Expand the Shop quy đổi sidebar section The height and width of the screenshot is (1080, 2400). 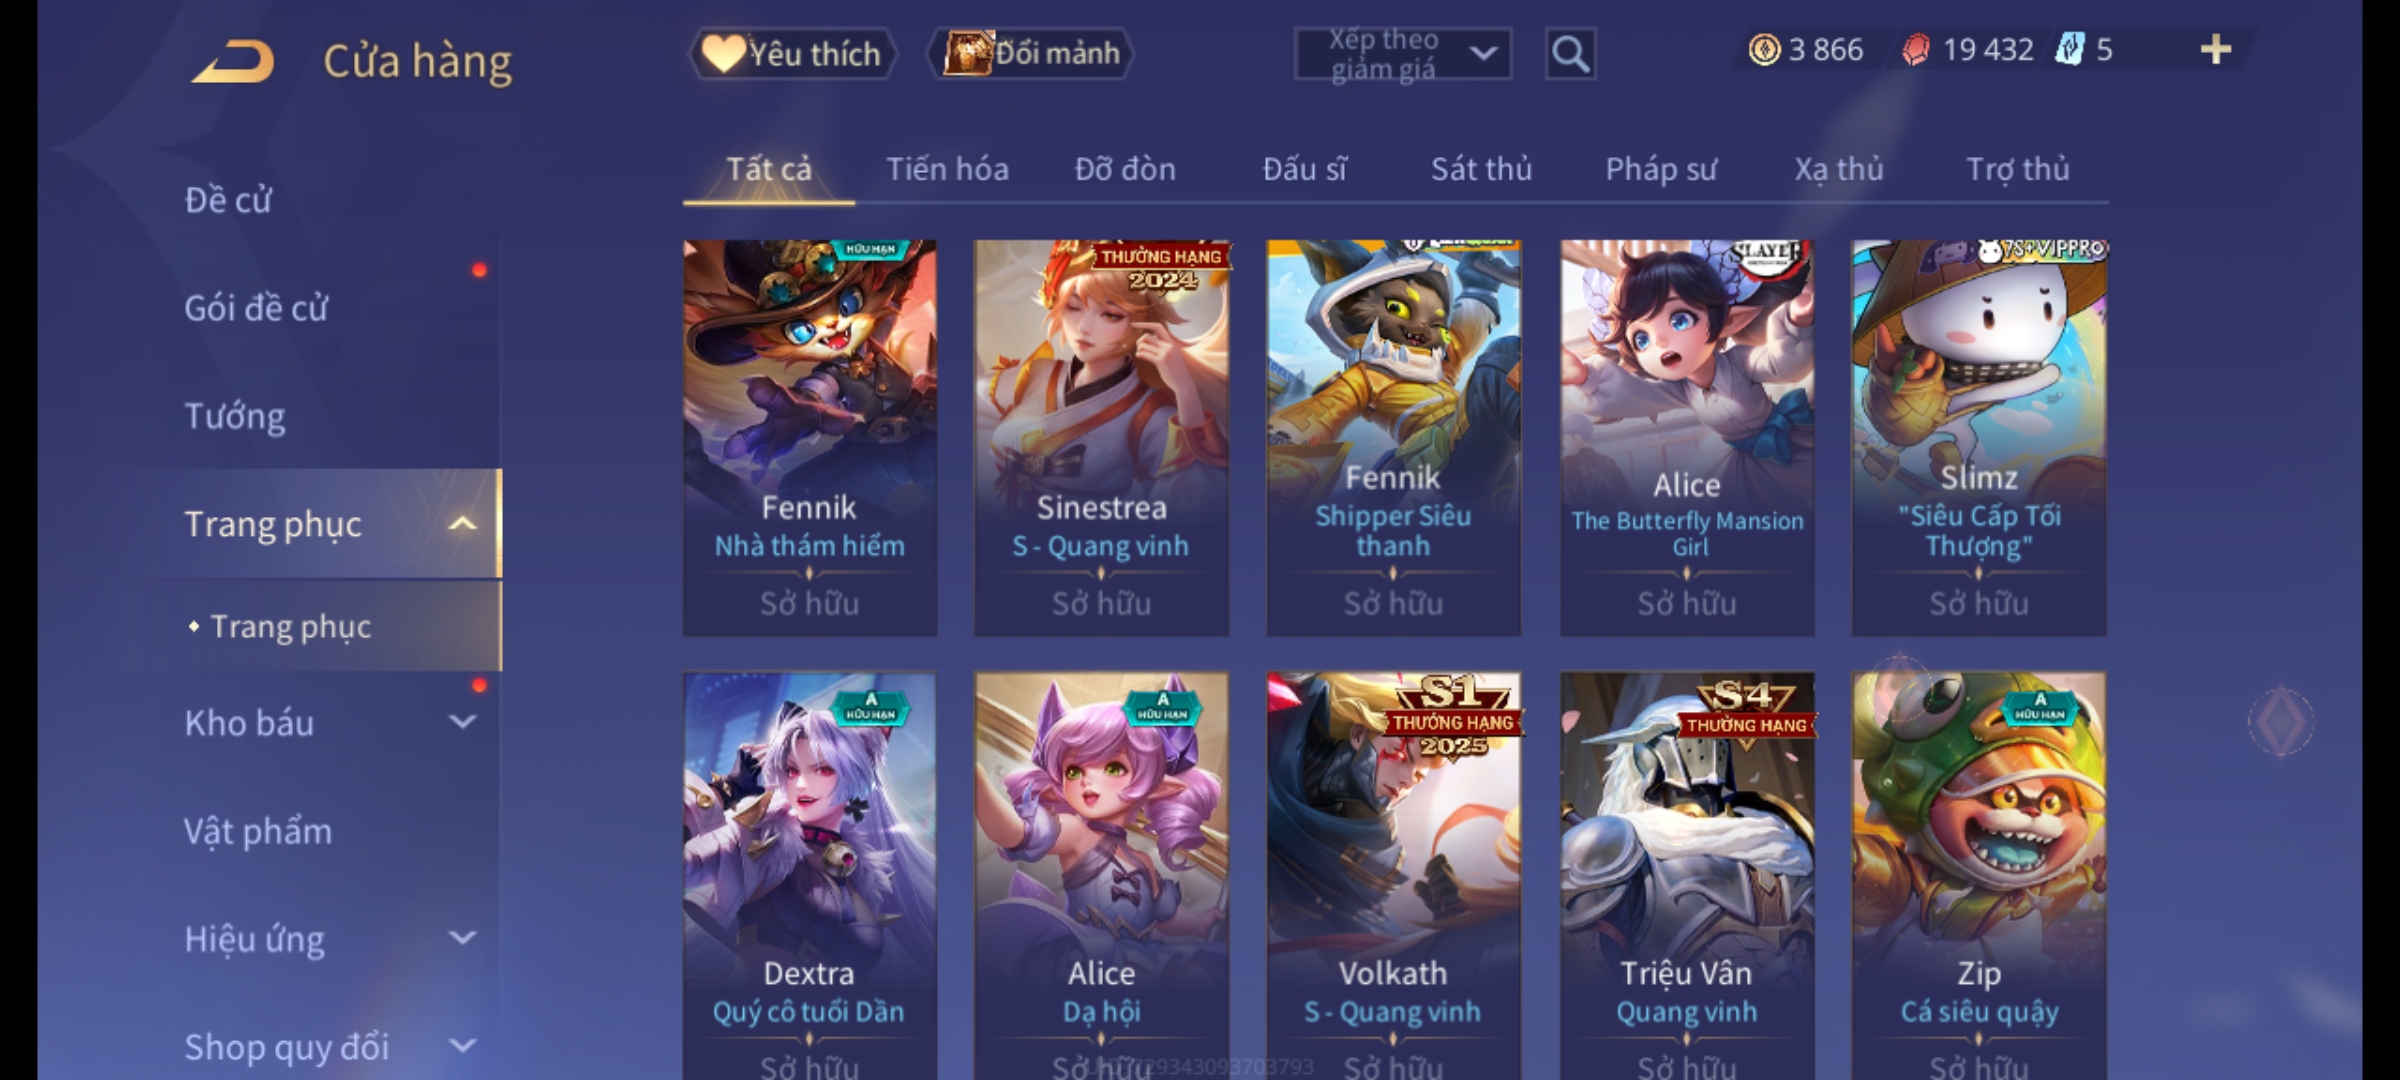pyautogui.click(x=462, y=1046)
